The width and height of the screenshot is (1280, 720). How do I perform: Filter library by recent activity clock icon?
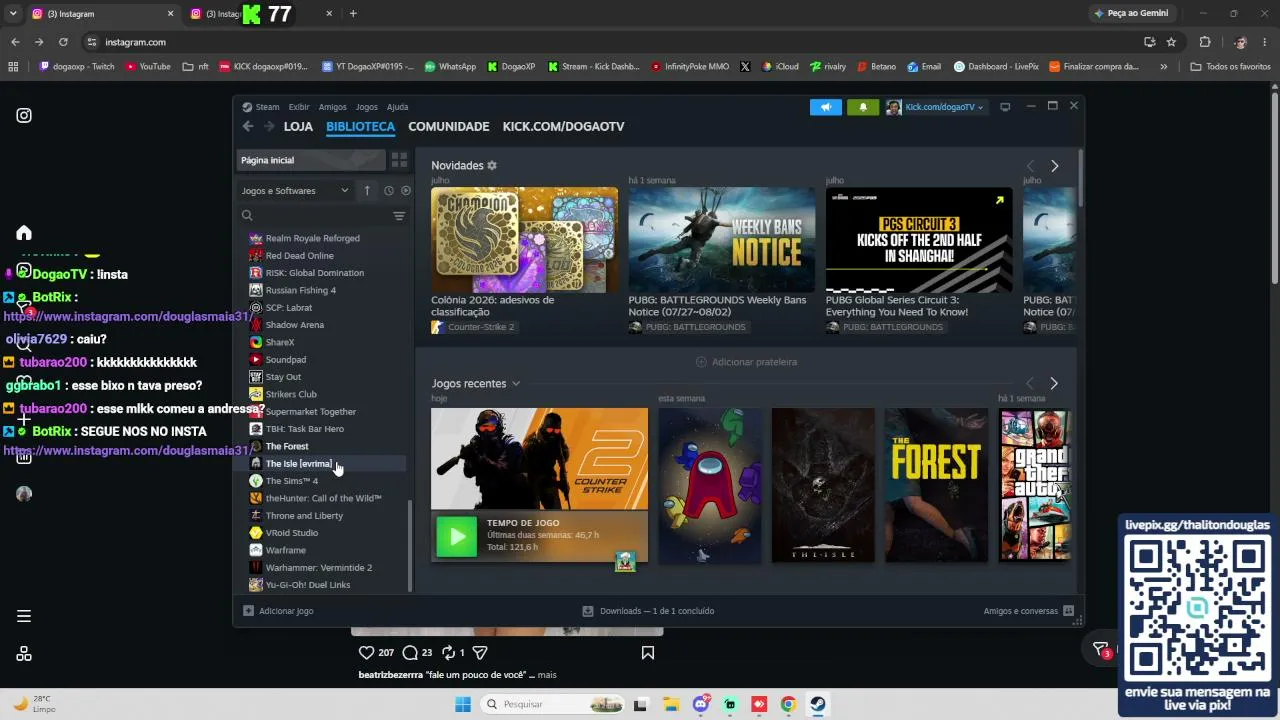(389, 190)
